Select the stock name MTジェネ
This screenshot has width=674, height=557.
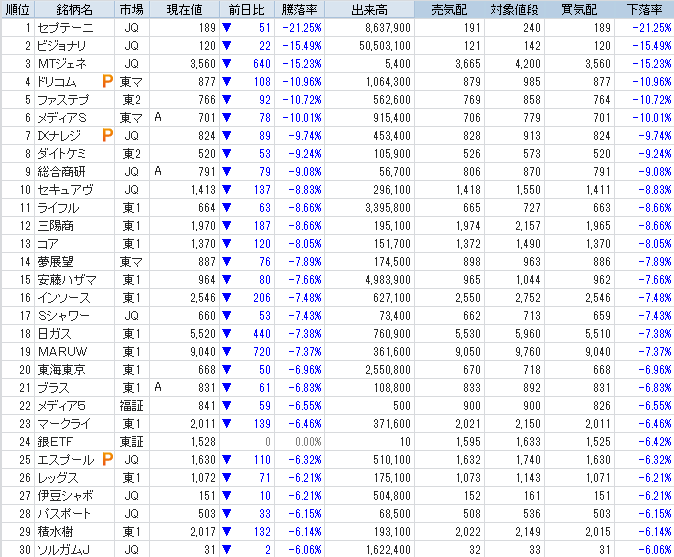pyautogui.click(x=62, y=64)
